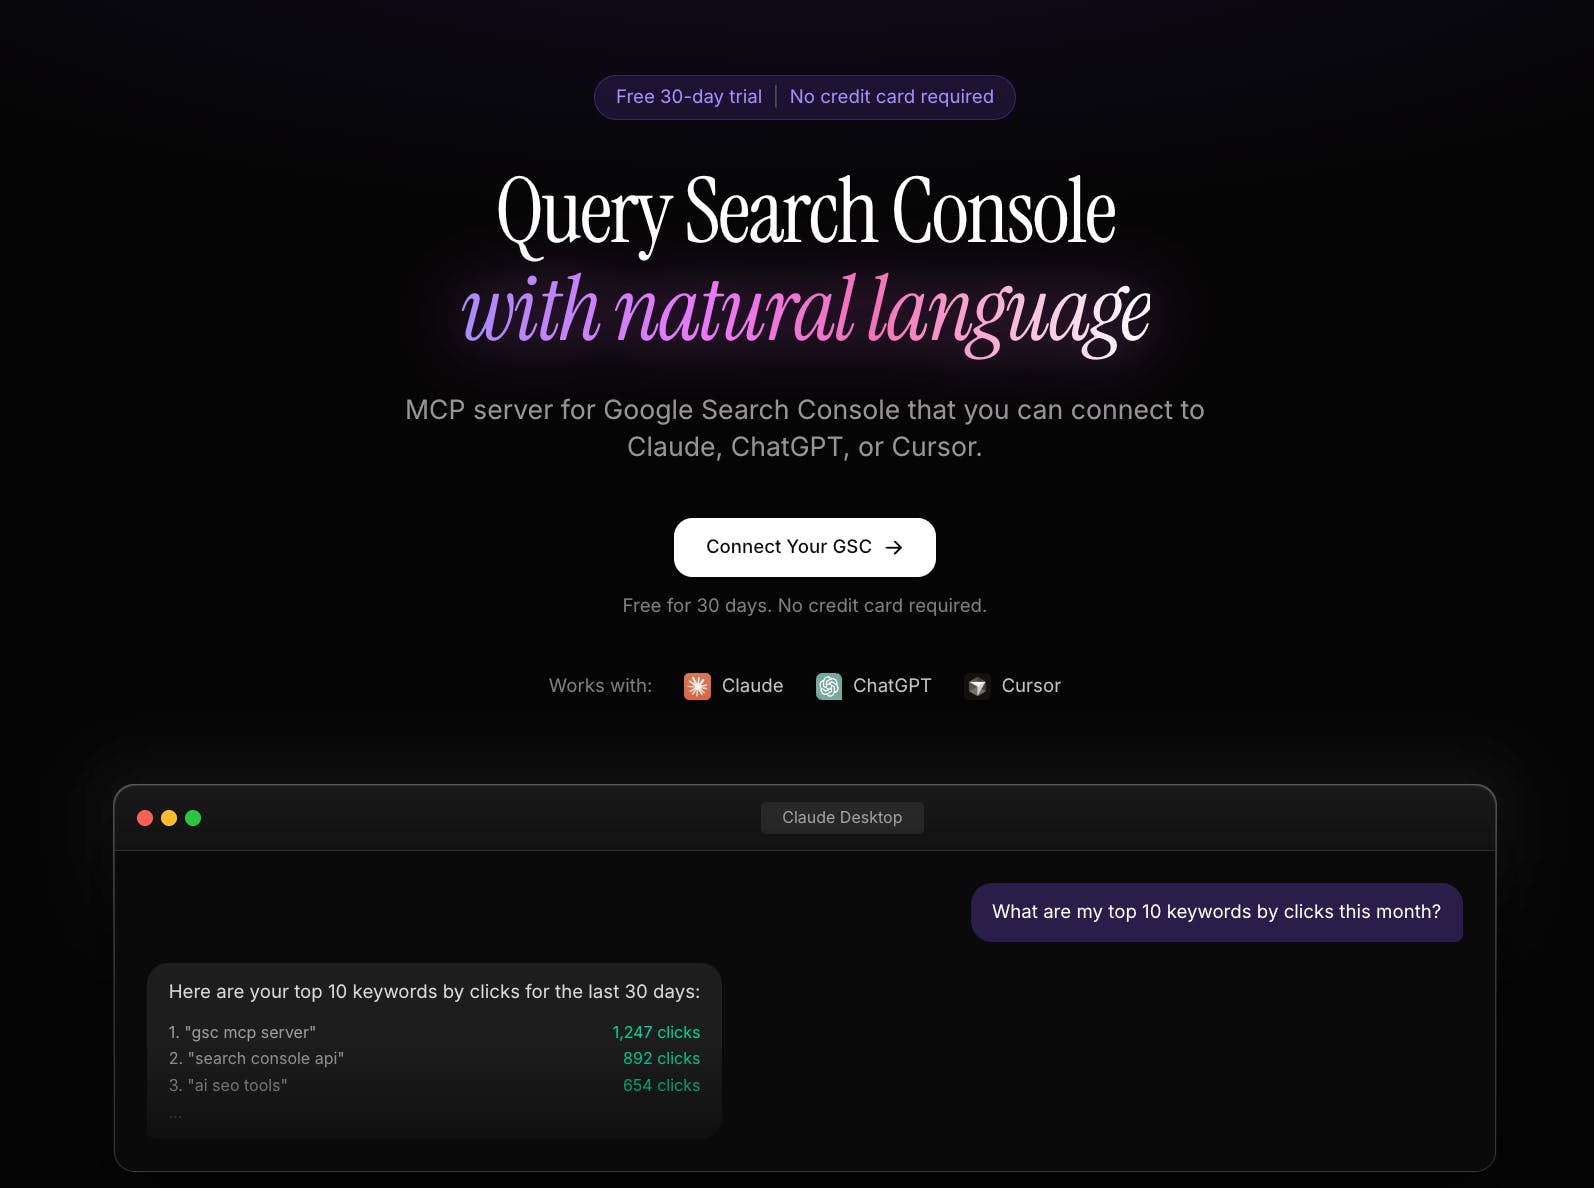Click the 654 clicks value
The image size is (1594, 1188).
[661, 1085]
